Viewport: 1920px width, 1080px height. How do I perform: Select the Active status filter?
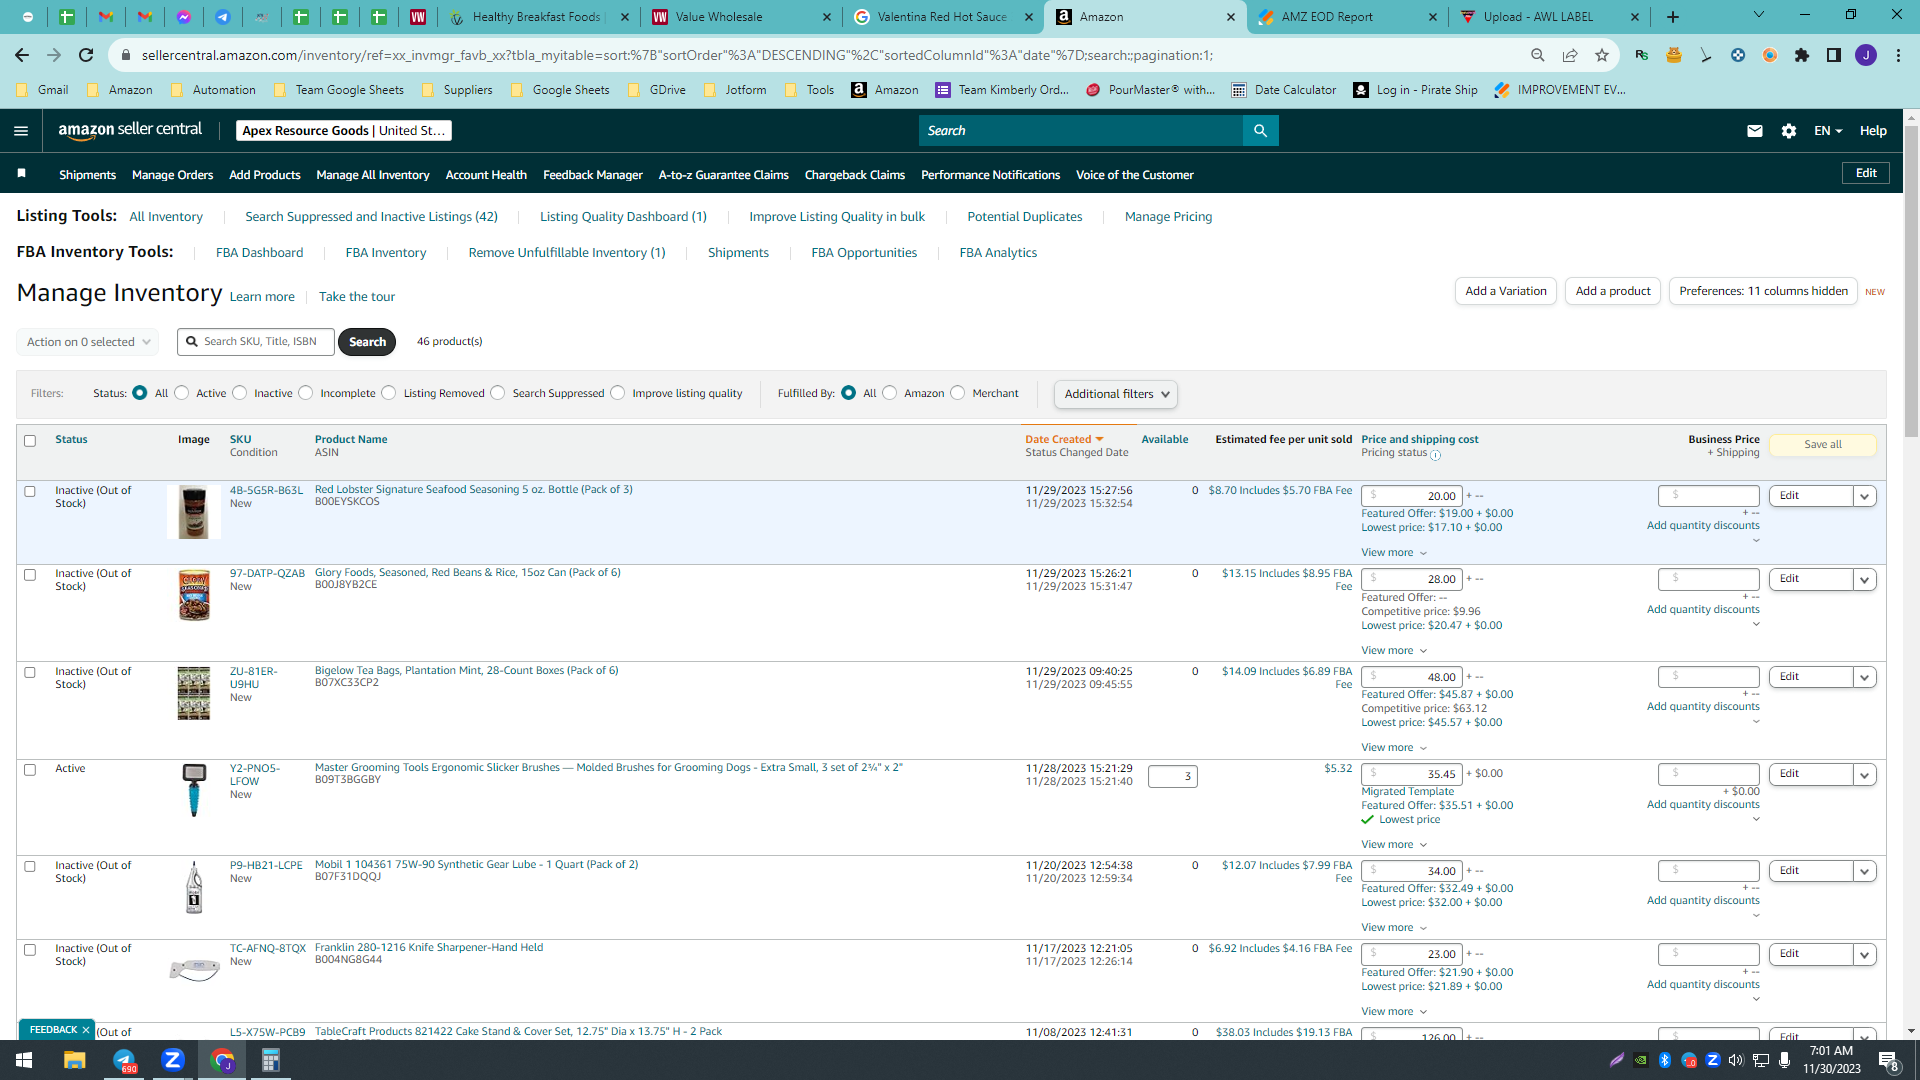[x=182, y=393]
